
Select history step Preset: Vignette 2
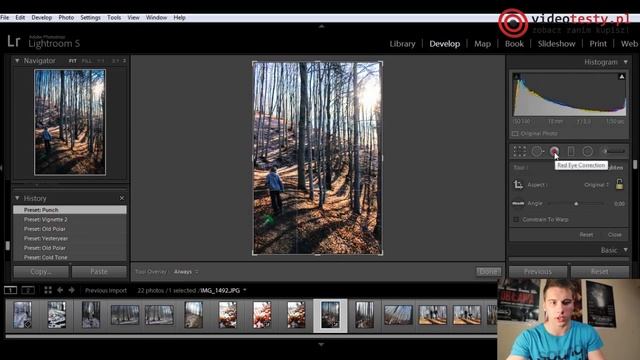coord(70,220)
